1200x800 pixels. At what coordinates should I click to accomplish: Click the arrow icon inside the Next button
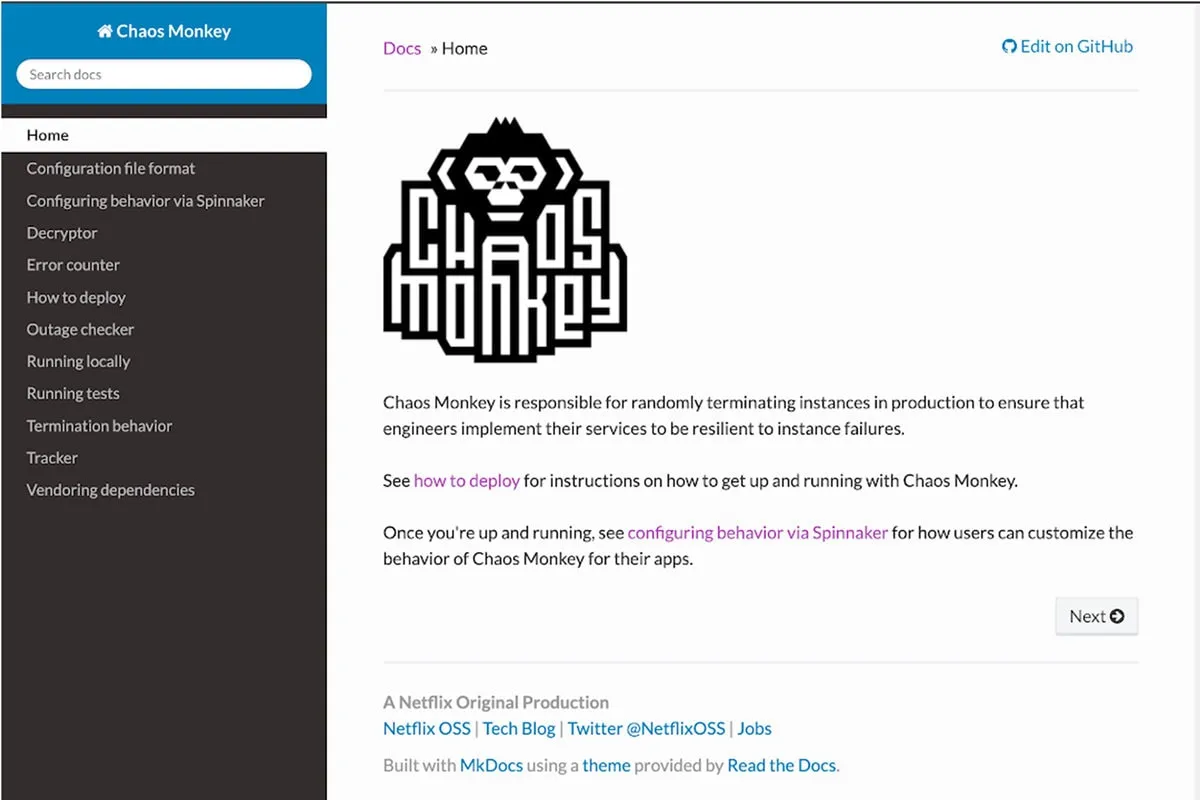coord(1116,616)
